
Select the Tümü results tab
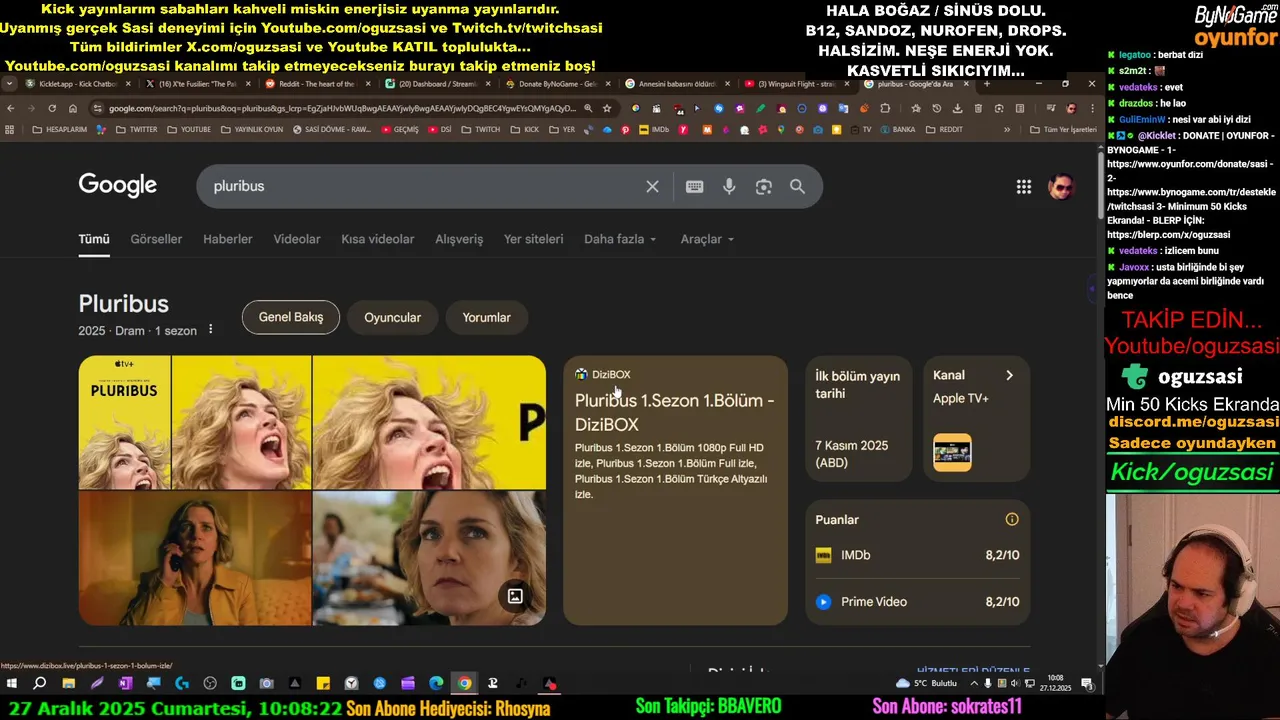pos(94,239)
